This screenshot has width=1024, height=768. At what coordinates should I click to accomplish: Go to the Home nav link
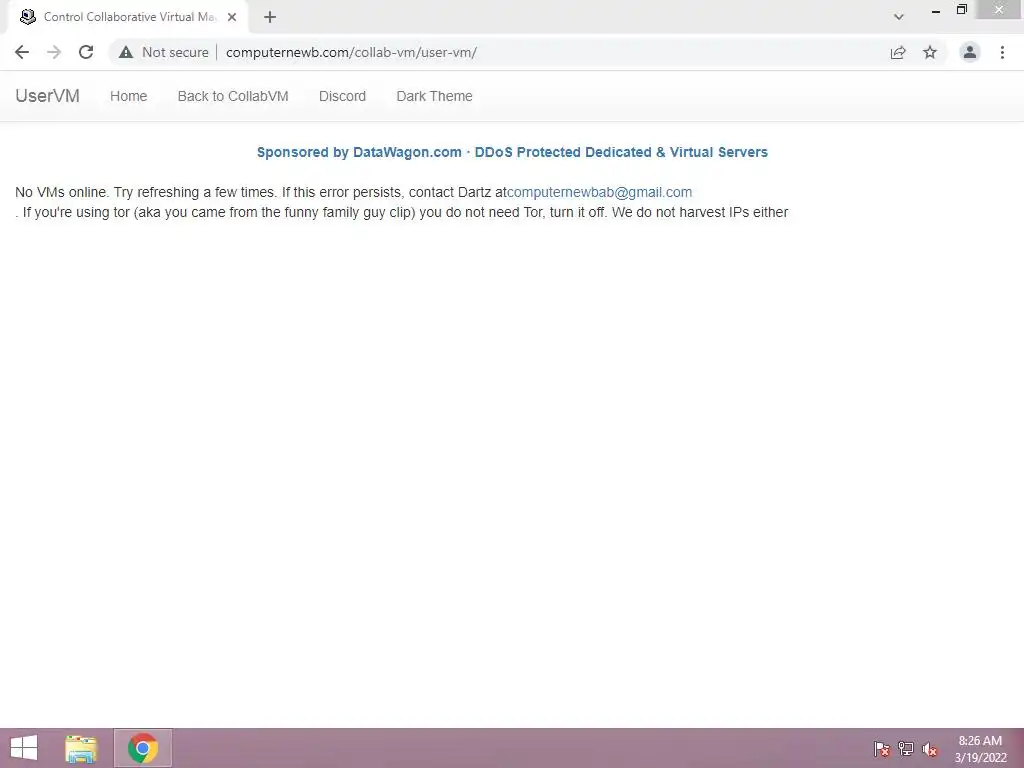pos(129,96)
